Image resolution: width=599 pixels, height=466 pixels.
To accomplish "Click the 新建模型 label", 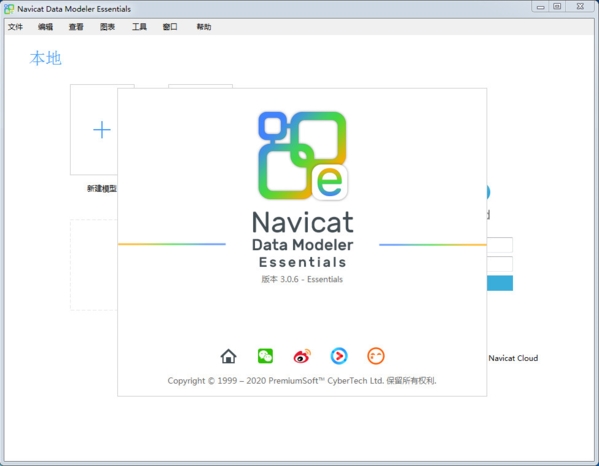I will click(x=102, y=189).
